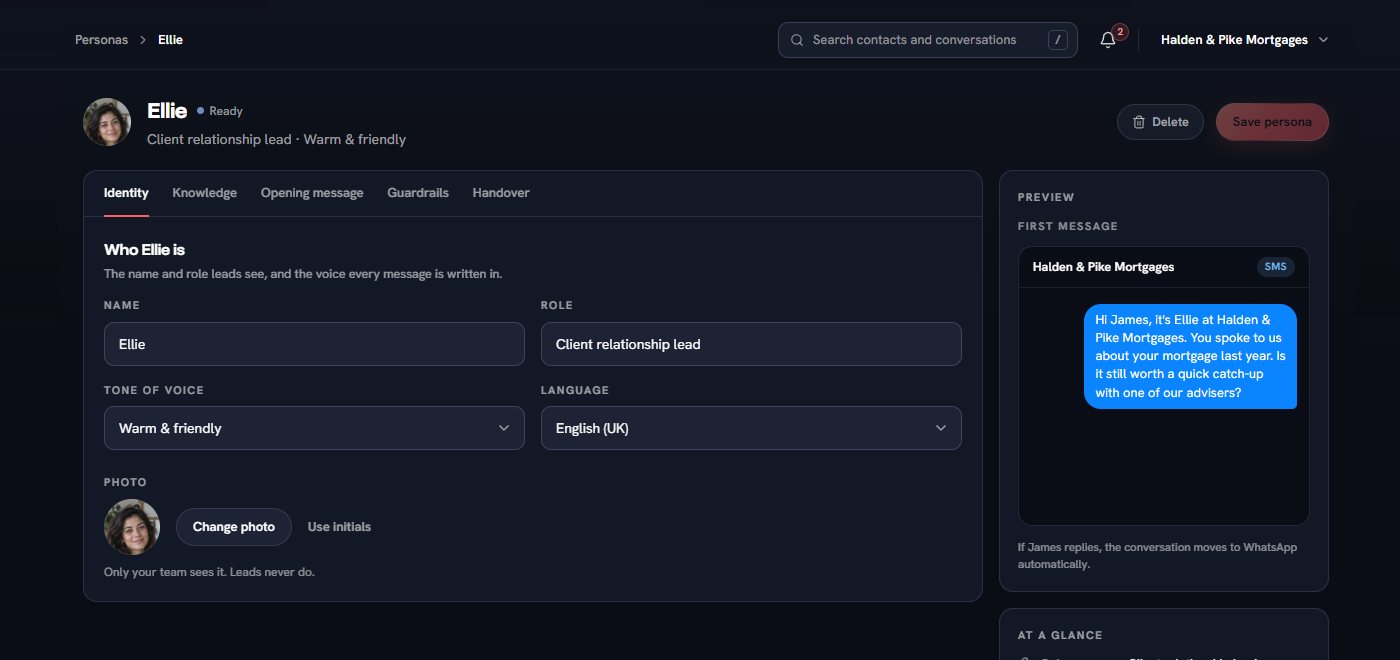Select the Opening message tab
This screenshot has width=1400, height=660.
[x=312, y=193]
